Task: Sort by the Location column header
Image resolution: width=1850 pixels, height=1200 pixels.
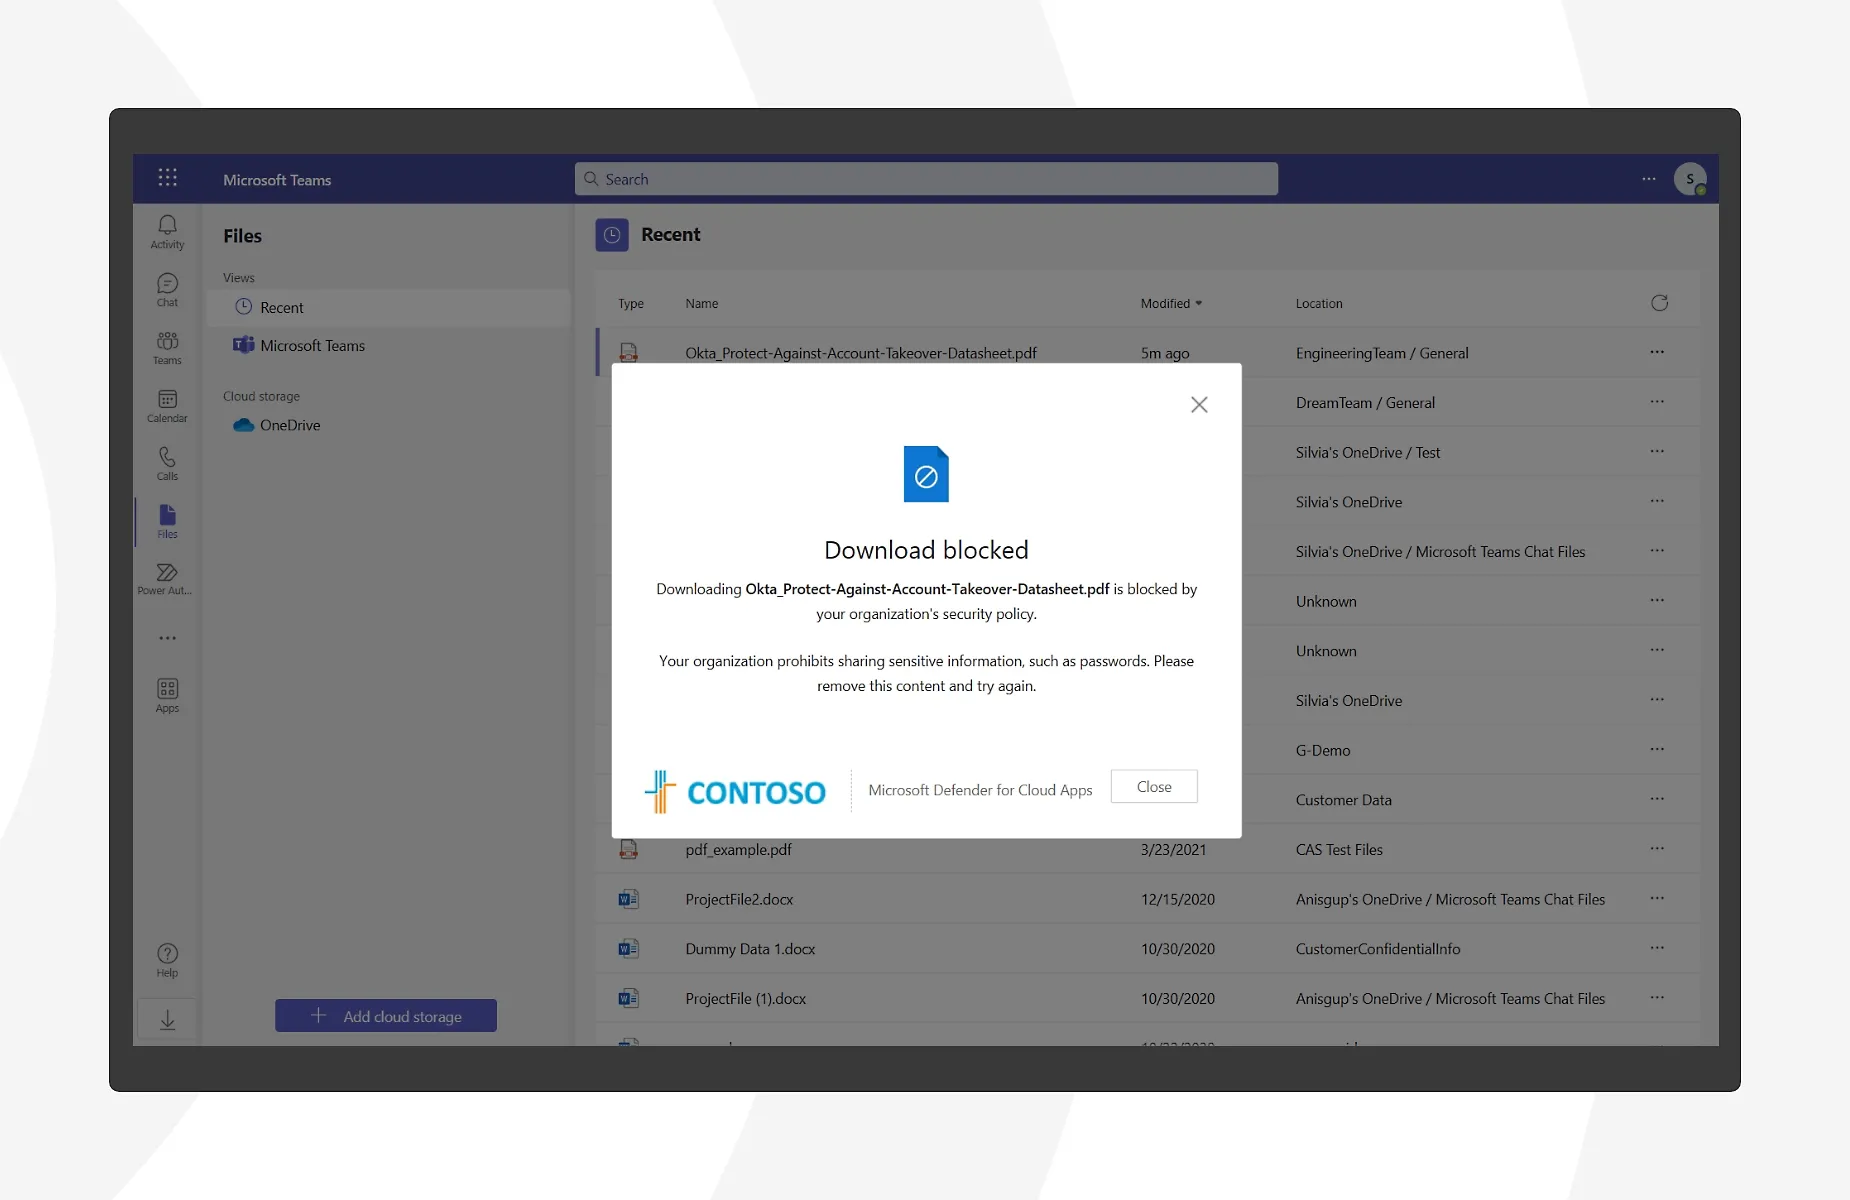Action: click(1319, 303)
